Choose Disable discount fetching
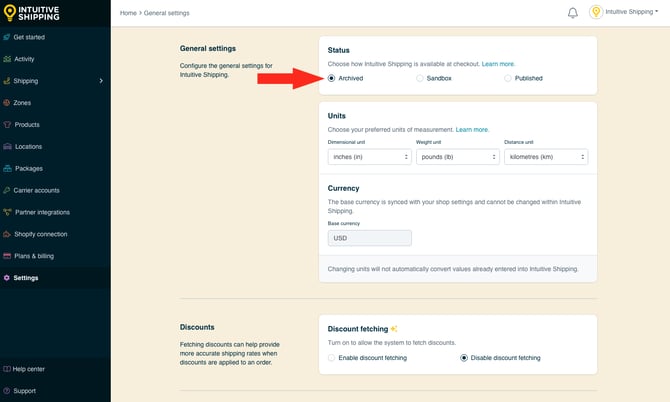This screenshot has height=402, width=670. pyautogui.click(x=464, y=358)
